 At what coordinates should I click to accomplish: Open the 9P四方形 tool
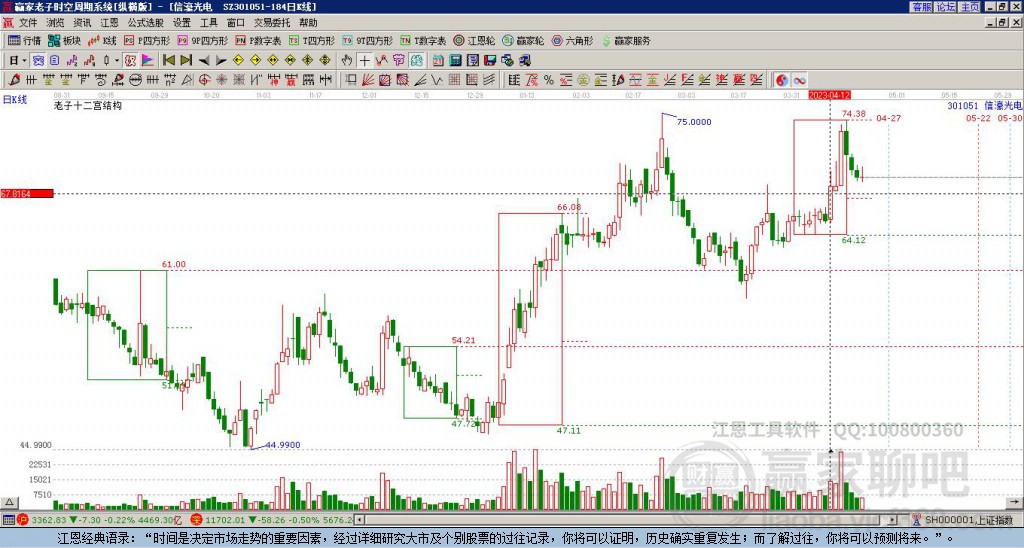[x=202, y=40]
